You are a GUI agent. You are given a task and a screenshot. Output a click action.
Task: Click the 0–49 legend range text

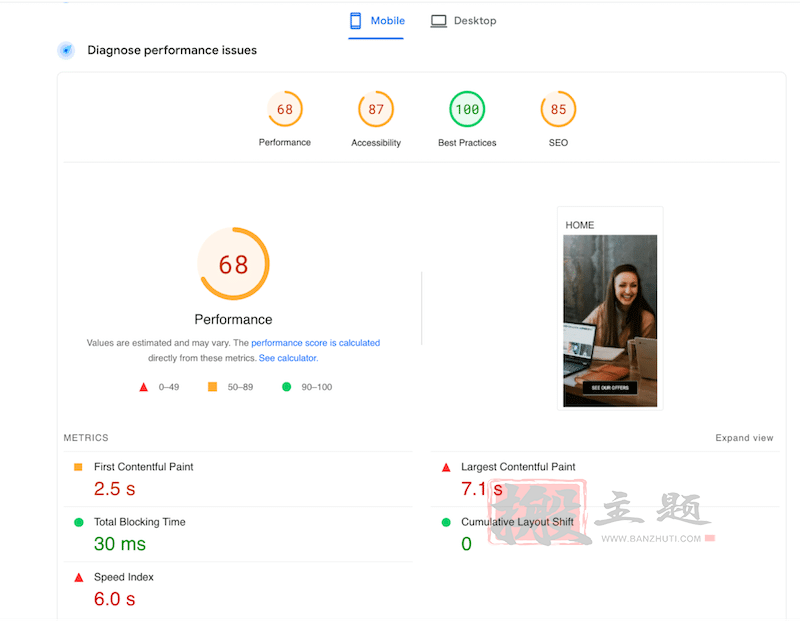(169, 387)
